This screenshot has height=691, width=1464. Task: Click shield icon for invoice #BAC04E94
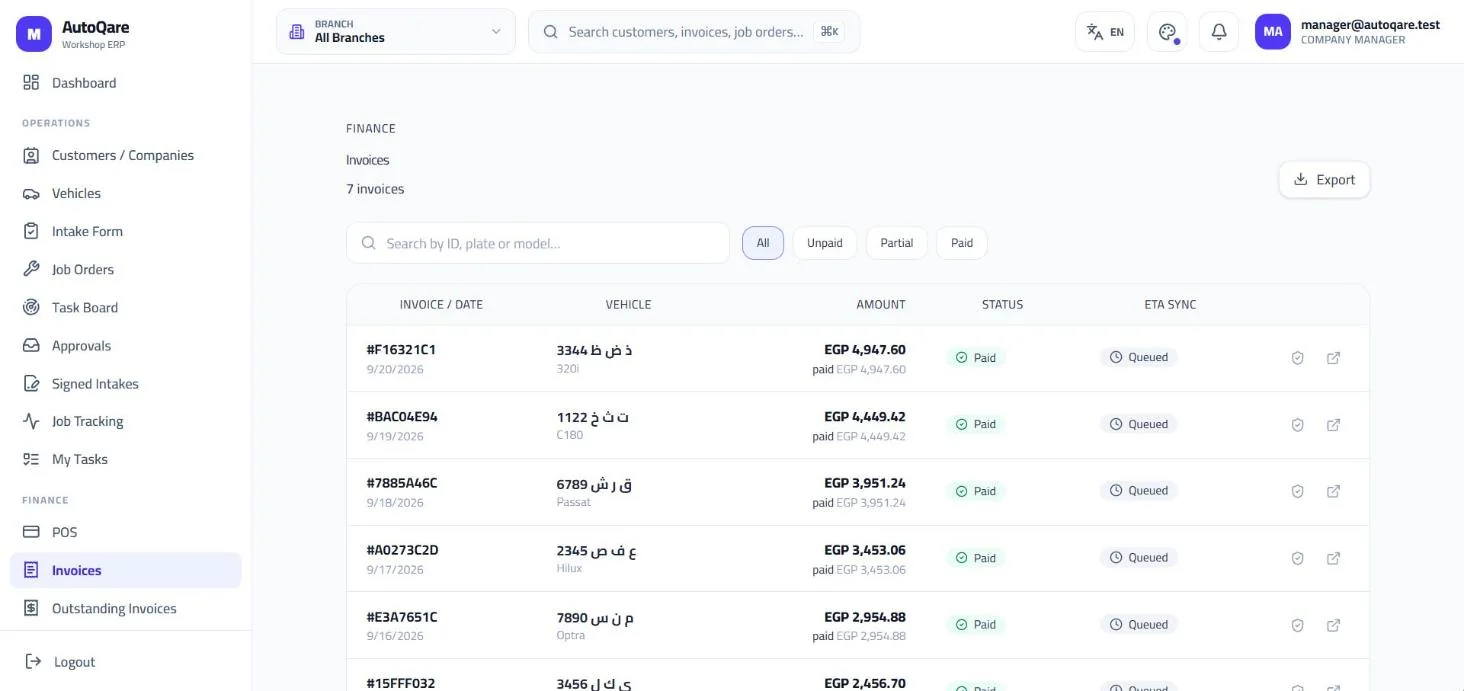tap(1298, 425)
